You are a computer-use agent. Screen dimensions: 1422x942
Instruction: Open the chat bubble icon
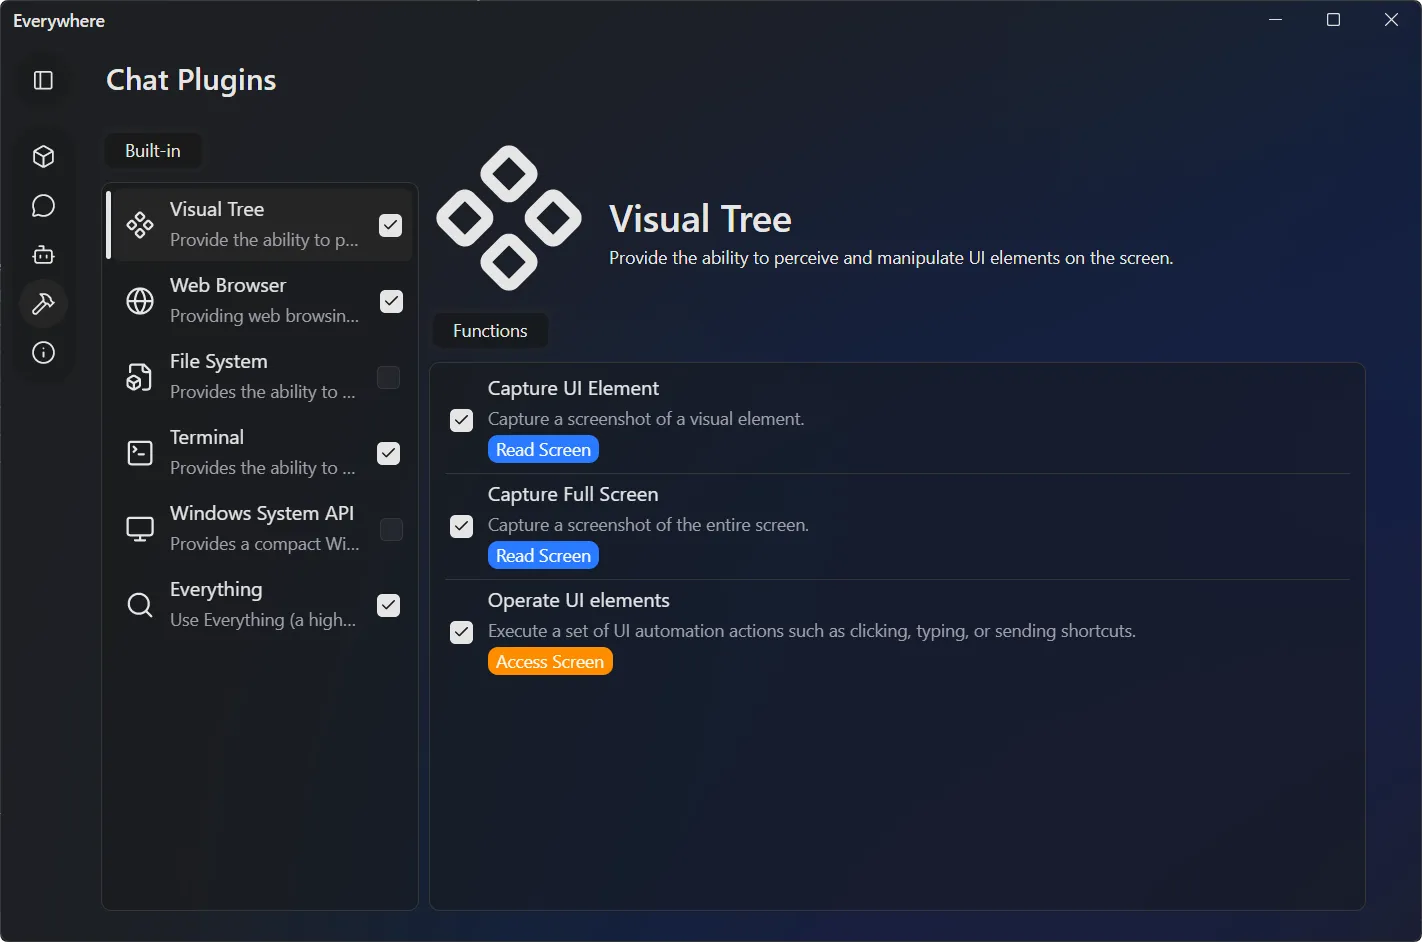[43, 205]
